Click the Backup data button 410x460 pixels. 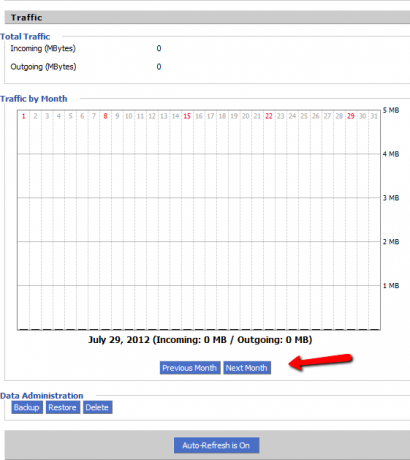click(x=27, y=407)
